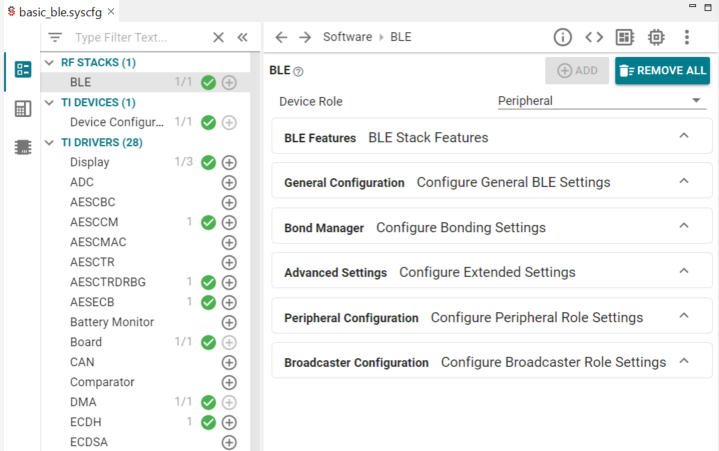Screen dimensions: 719x451
Task: Click the green check on DMA row
Action: pyautogui.click(x=209, y=402)
